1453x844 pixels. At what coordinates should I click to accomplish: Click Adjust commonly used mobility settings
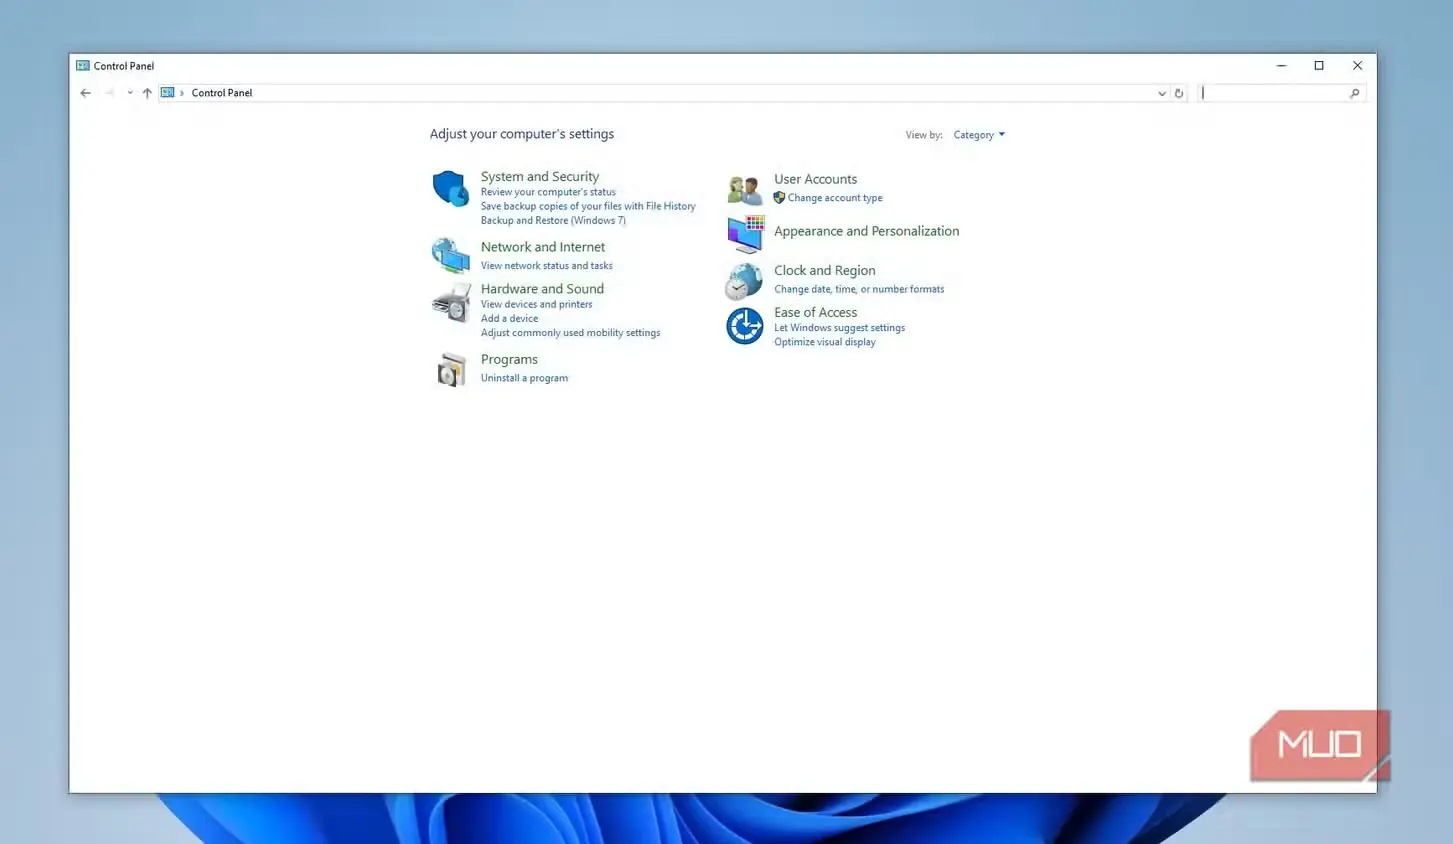(x=570, y=333)
